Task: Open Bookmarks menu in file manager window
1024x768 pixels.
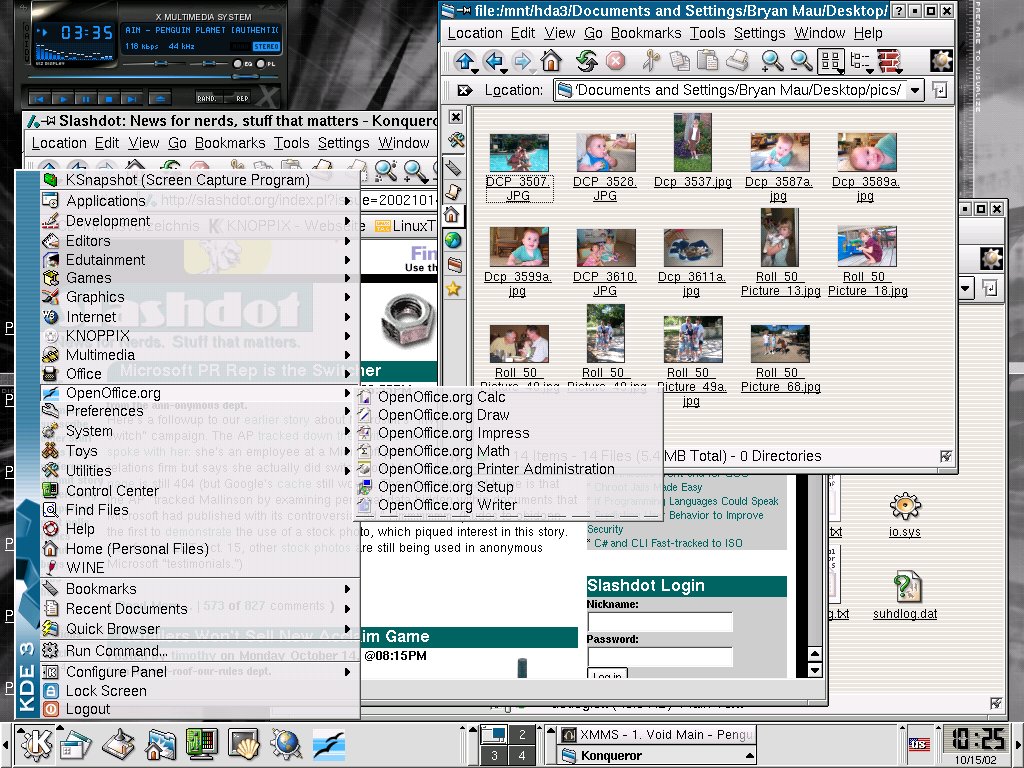Action: click(645, 33)
